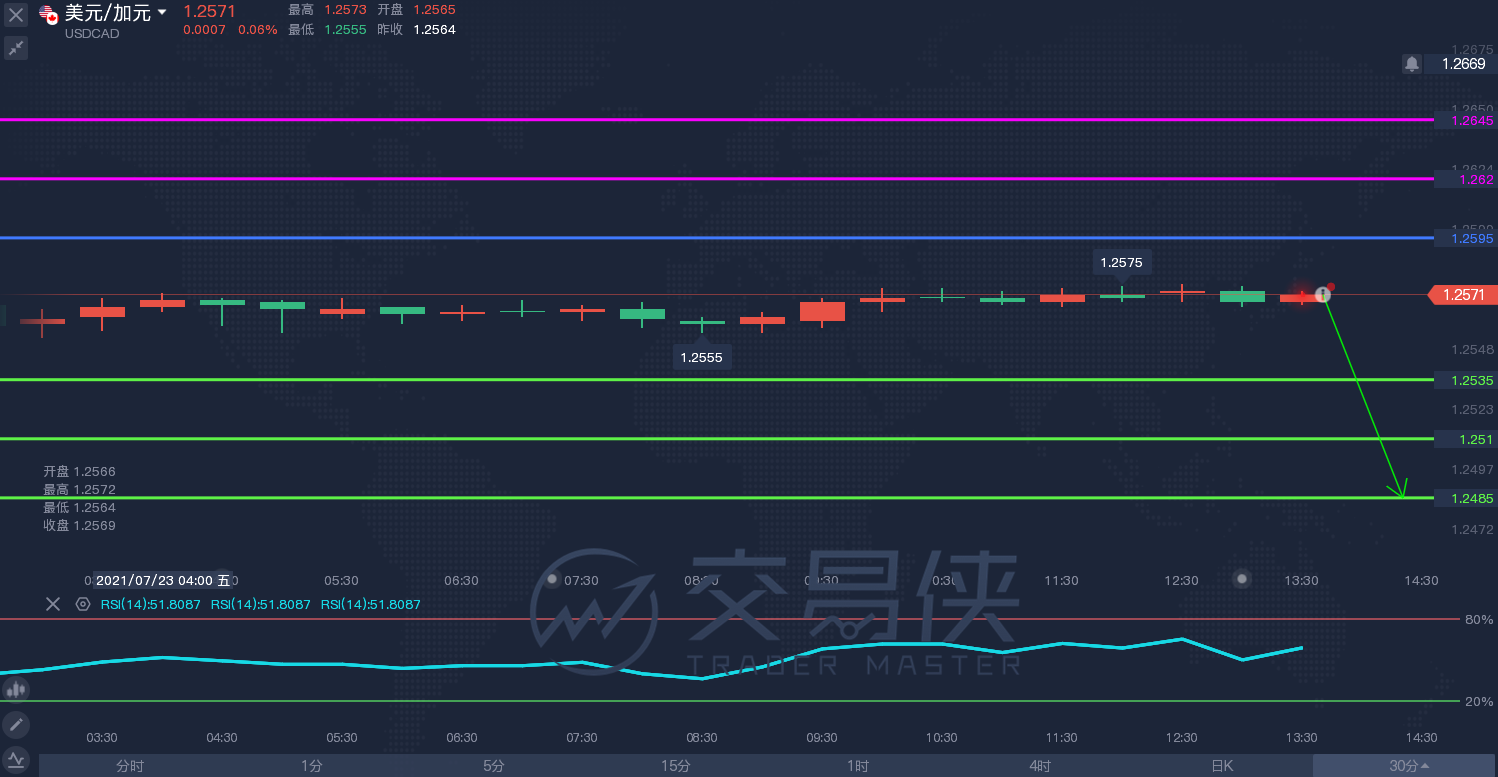The height and width of the screenshot is (777, 1498).
Task: Choose the 4时 timeframe
Action: pyautogui.click(x=1040, y=766)
